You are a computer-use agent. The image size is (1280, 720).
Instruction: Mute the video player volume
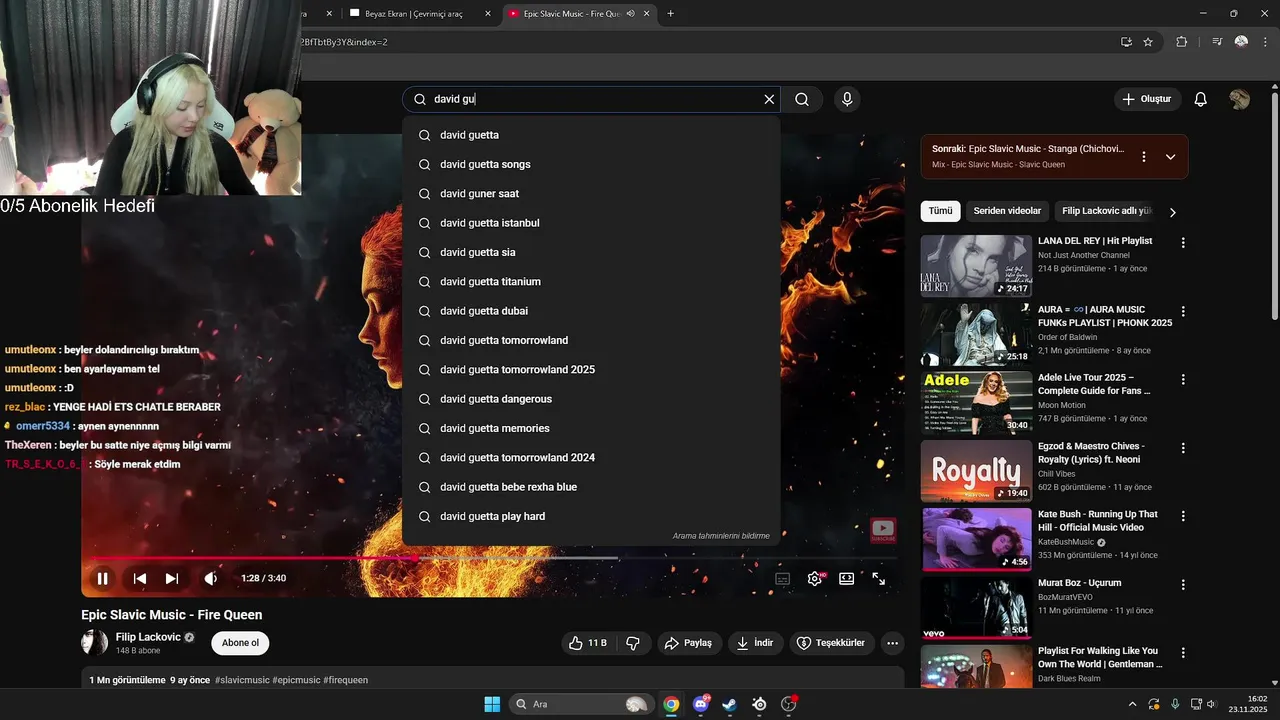pyautogui.click(x=210, y=578)
